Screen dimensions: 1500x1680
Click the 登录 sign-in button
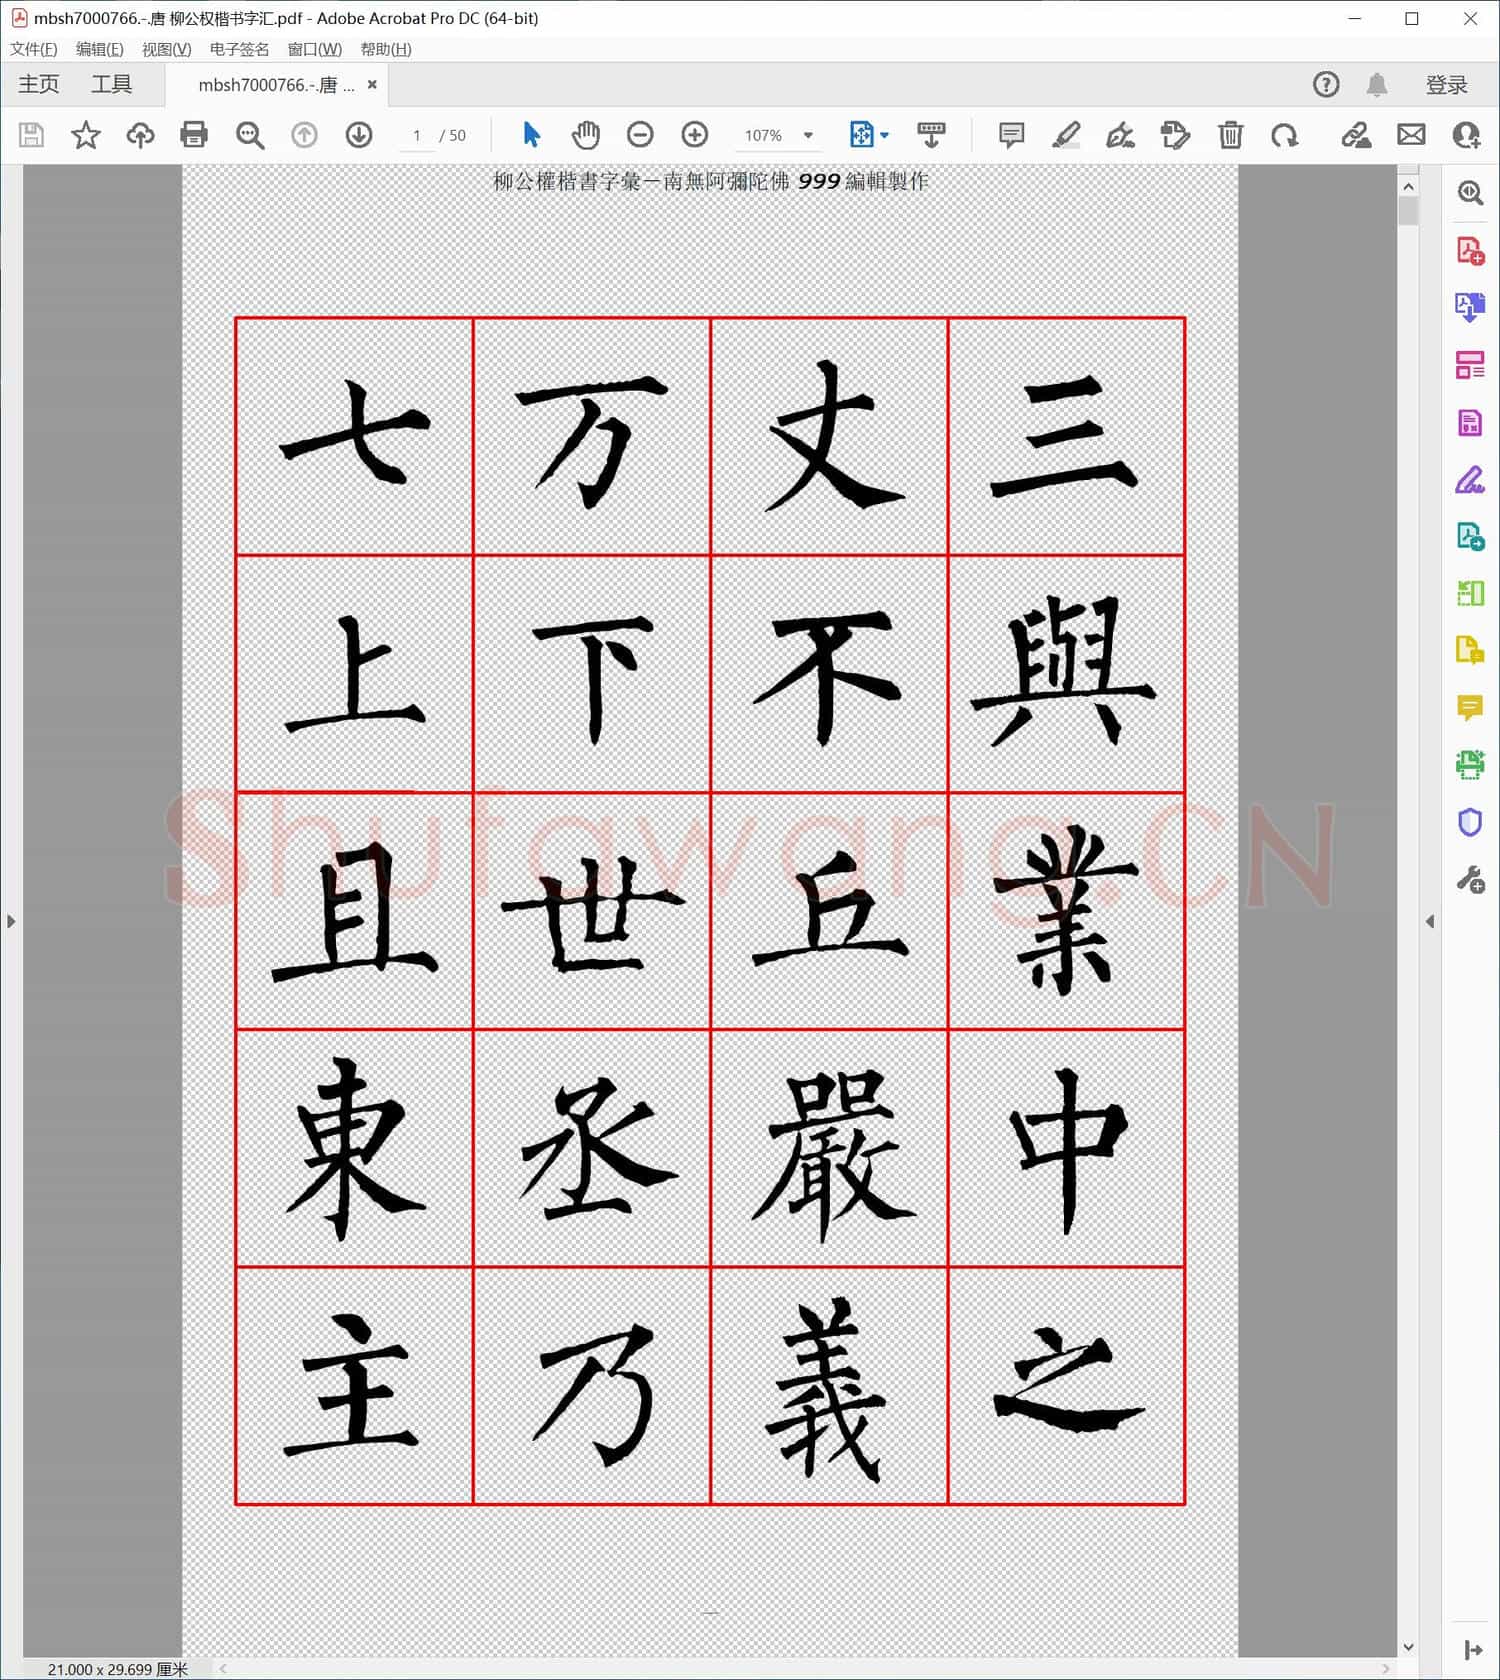coord(1446,85)
